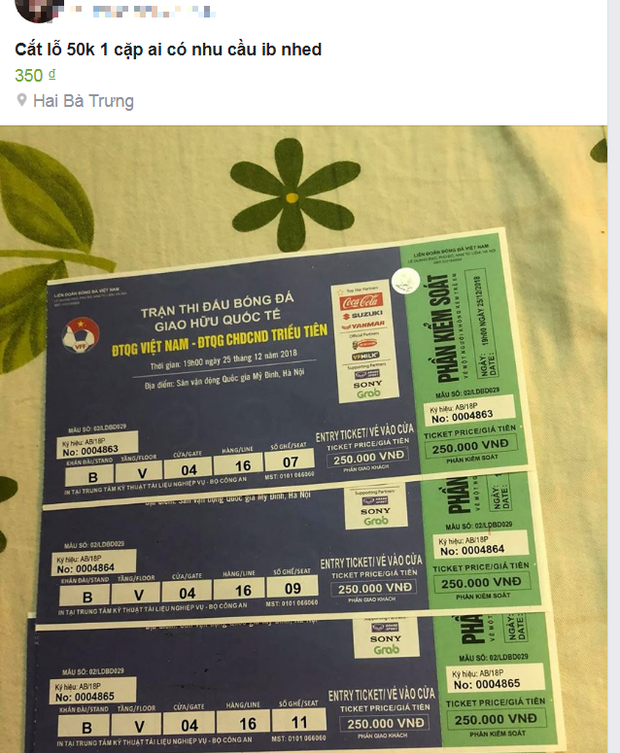Viewport: 620px width, 753px height.
Task: Click seat number 09 on the second ticket
Action: (292, 587)
